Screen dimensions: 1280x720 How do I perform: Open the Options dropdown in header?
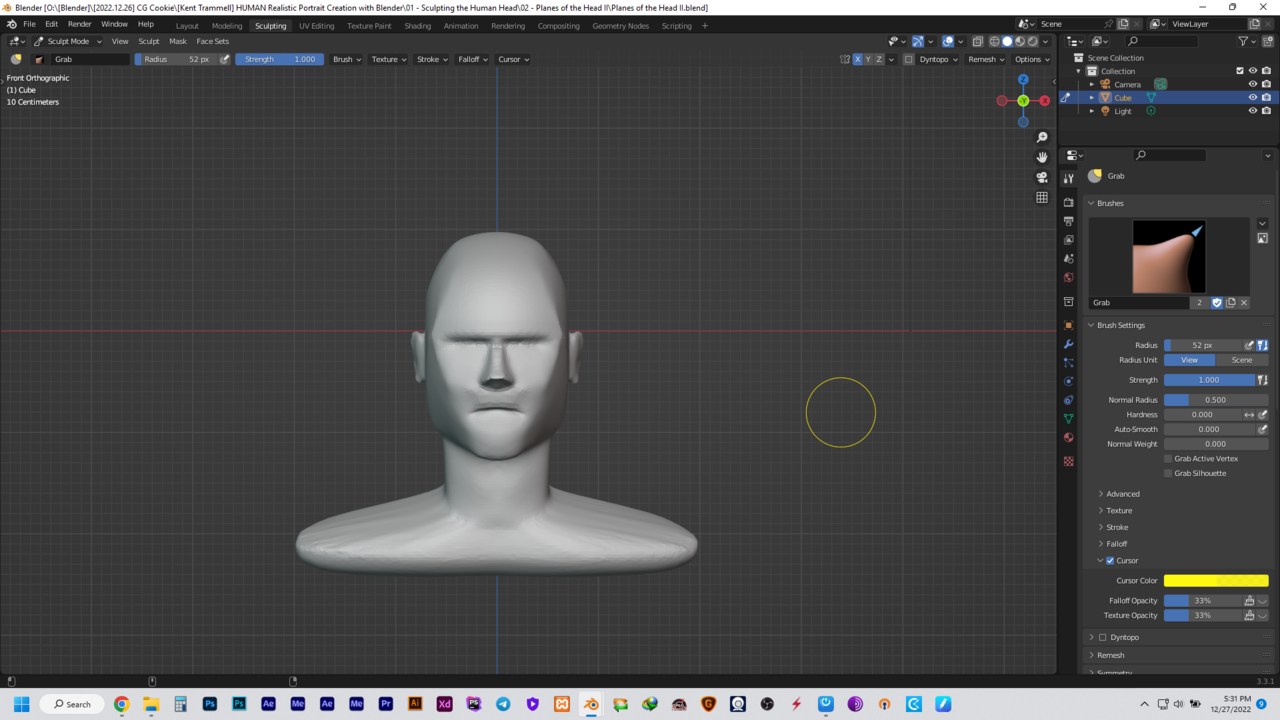1032,59
